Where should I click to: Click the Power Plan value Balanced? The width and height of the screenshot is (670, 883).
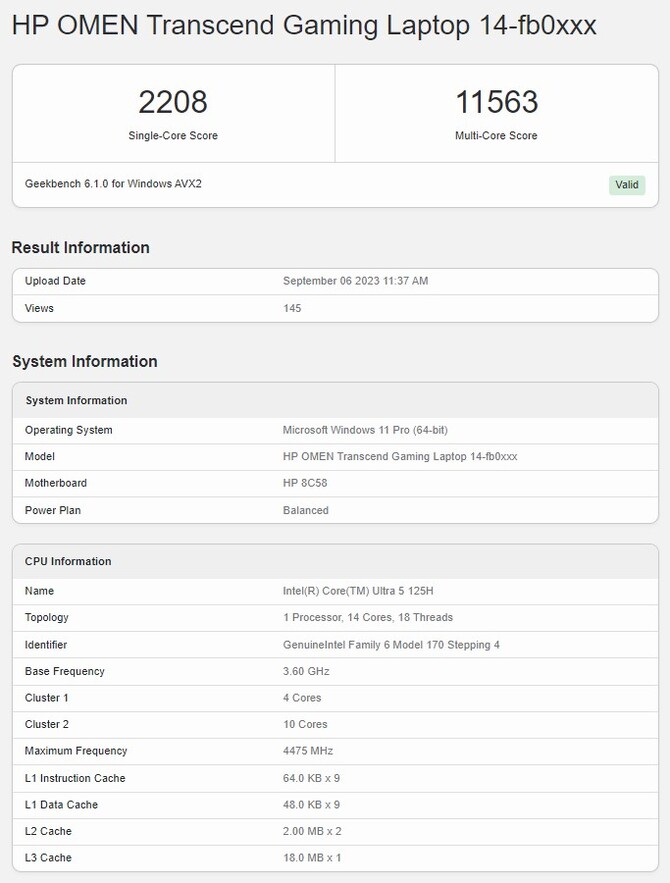pos(306,510)
